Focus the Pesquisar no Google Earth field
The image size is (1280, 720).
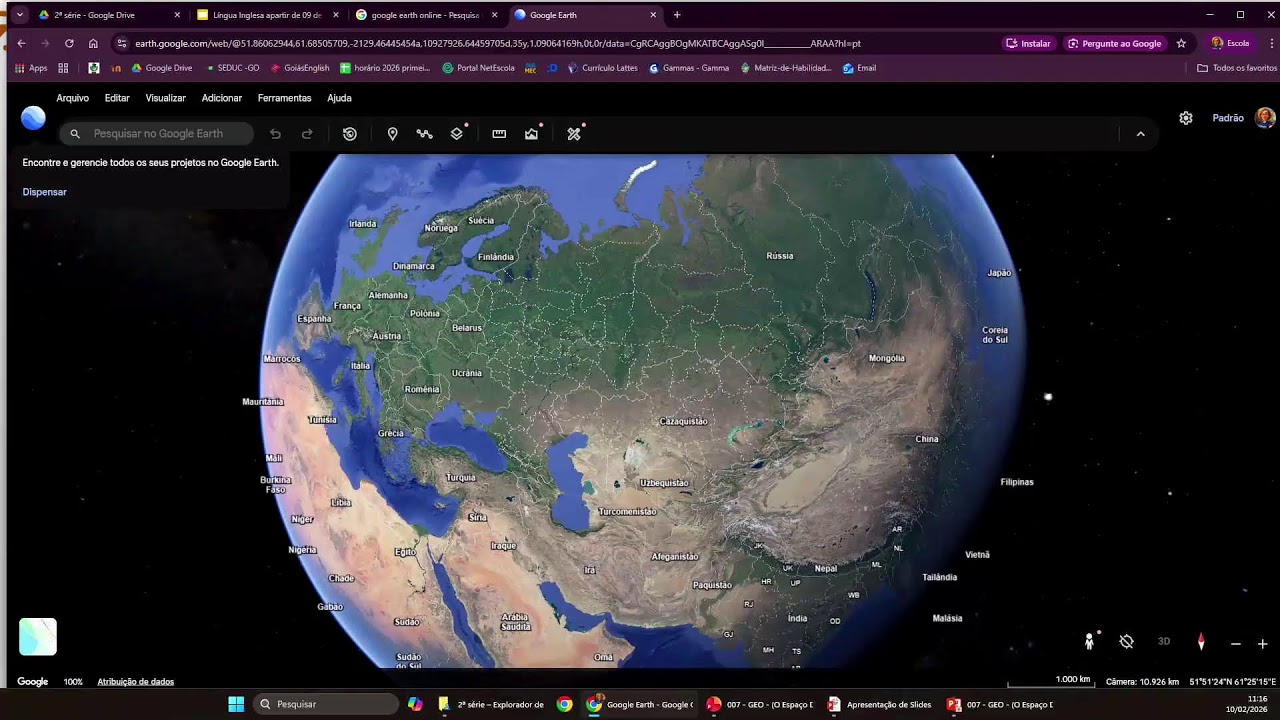(157, 134)
